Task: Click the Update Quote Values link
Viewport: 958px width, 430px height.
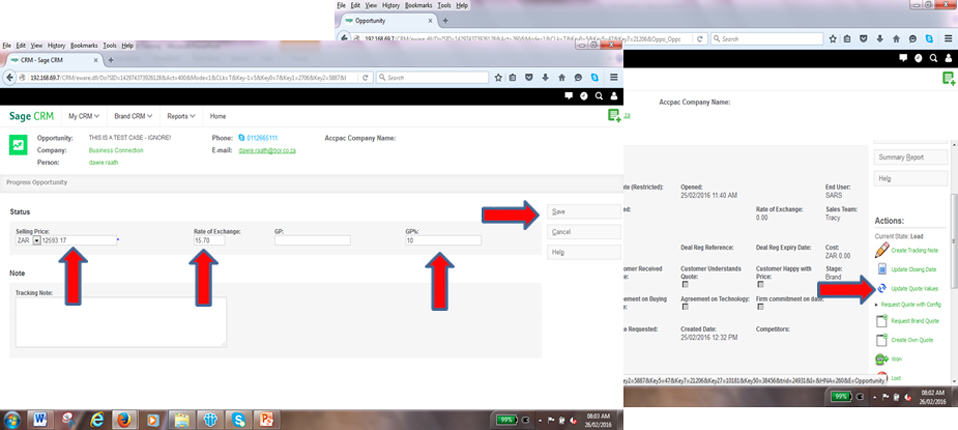Action: click(x=915, y=288)
